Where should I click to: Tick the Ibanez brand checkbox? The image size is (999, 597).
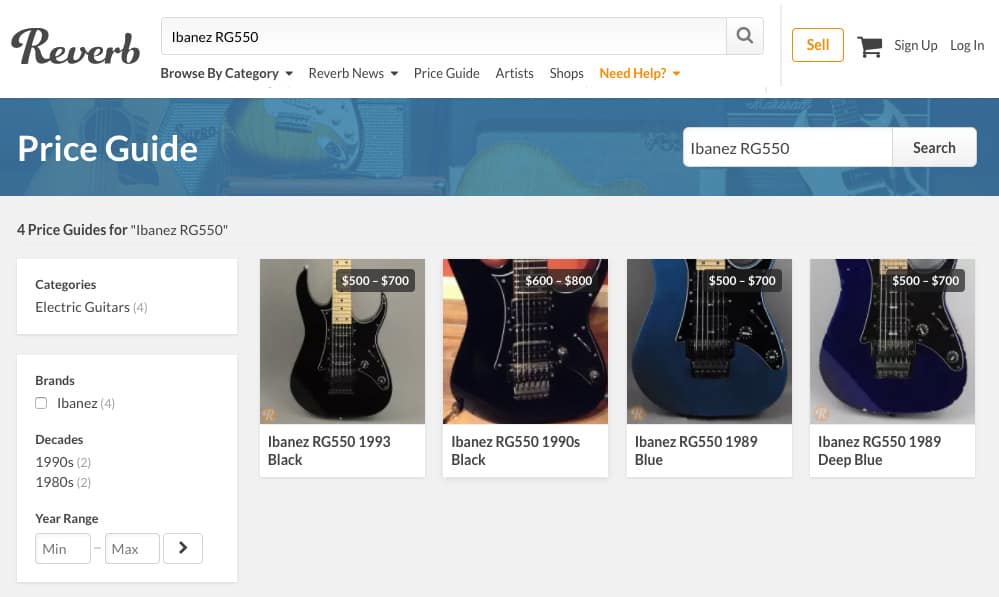click(41, 403)
